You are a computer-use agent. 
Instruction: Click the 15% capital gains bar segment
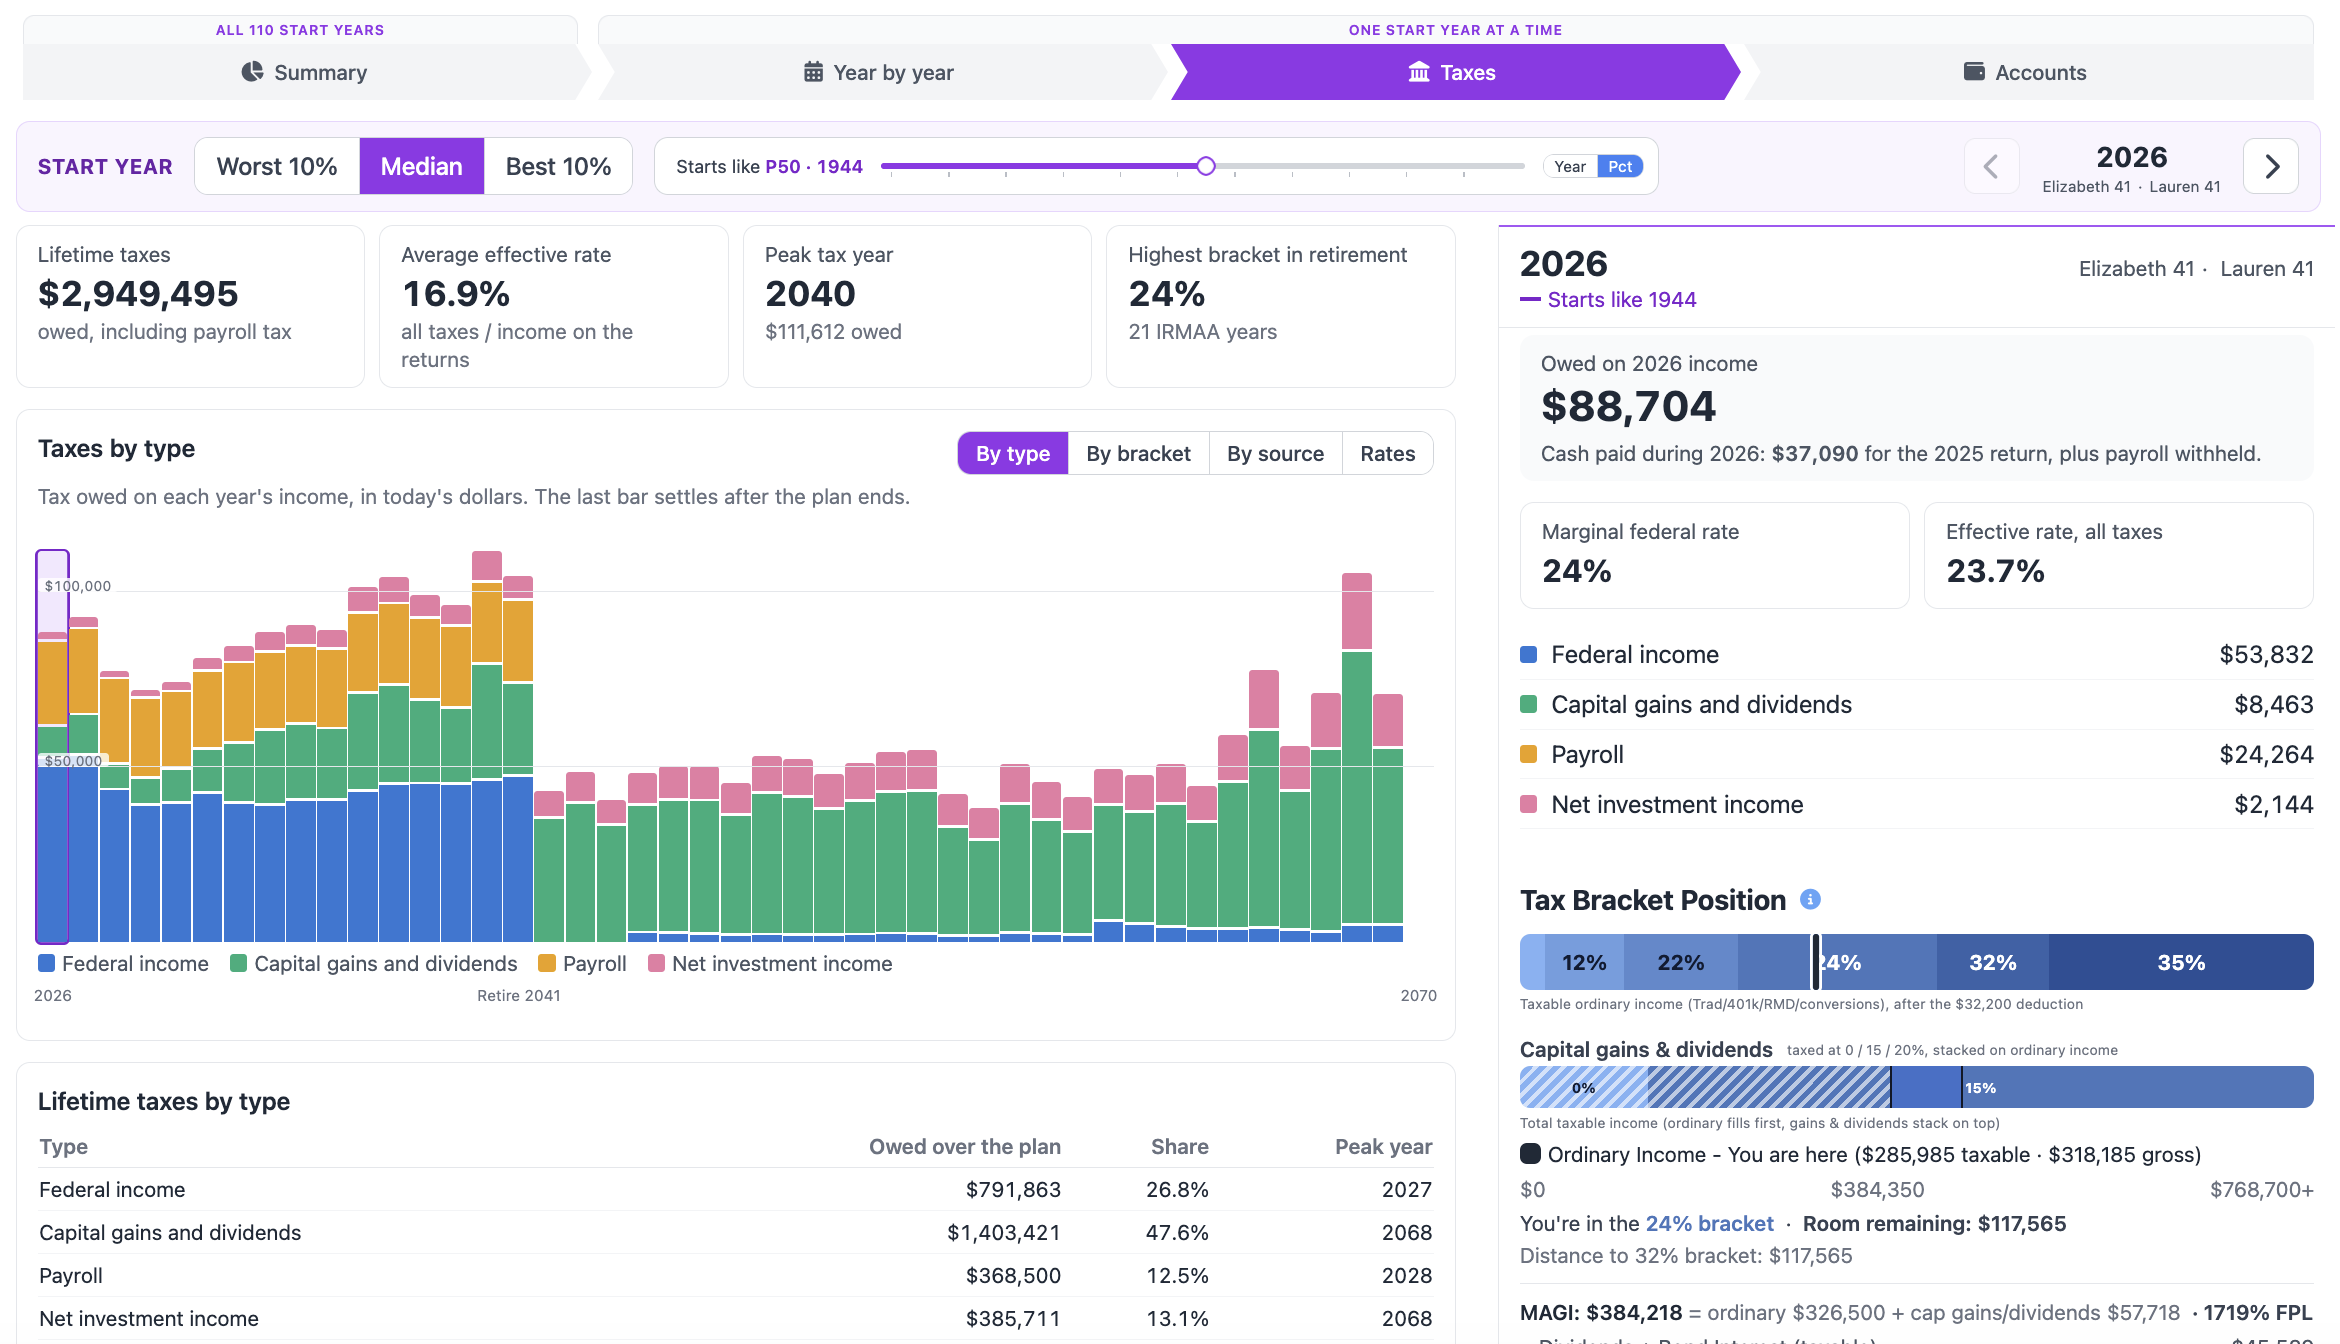tap(2137, 1087)
